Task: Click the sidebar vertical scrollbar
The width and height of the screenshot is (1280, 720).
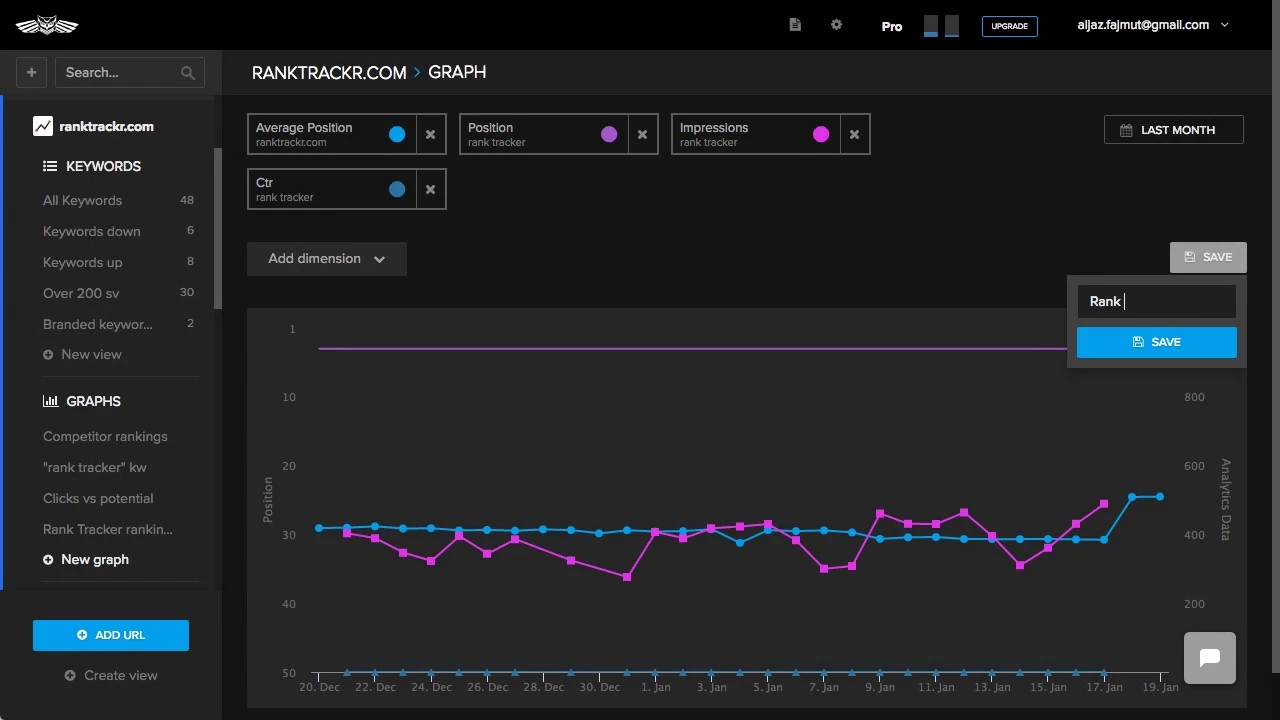Action: tap(218, 228)
